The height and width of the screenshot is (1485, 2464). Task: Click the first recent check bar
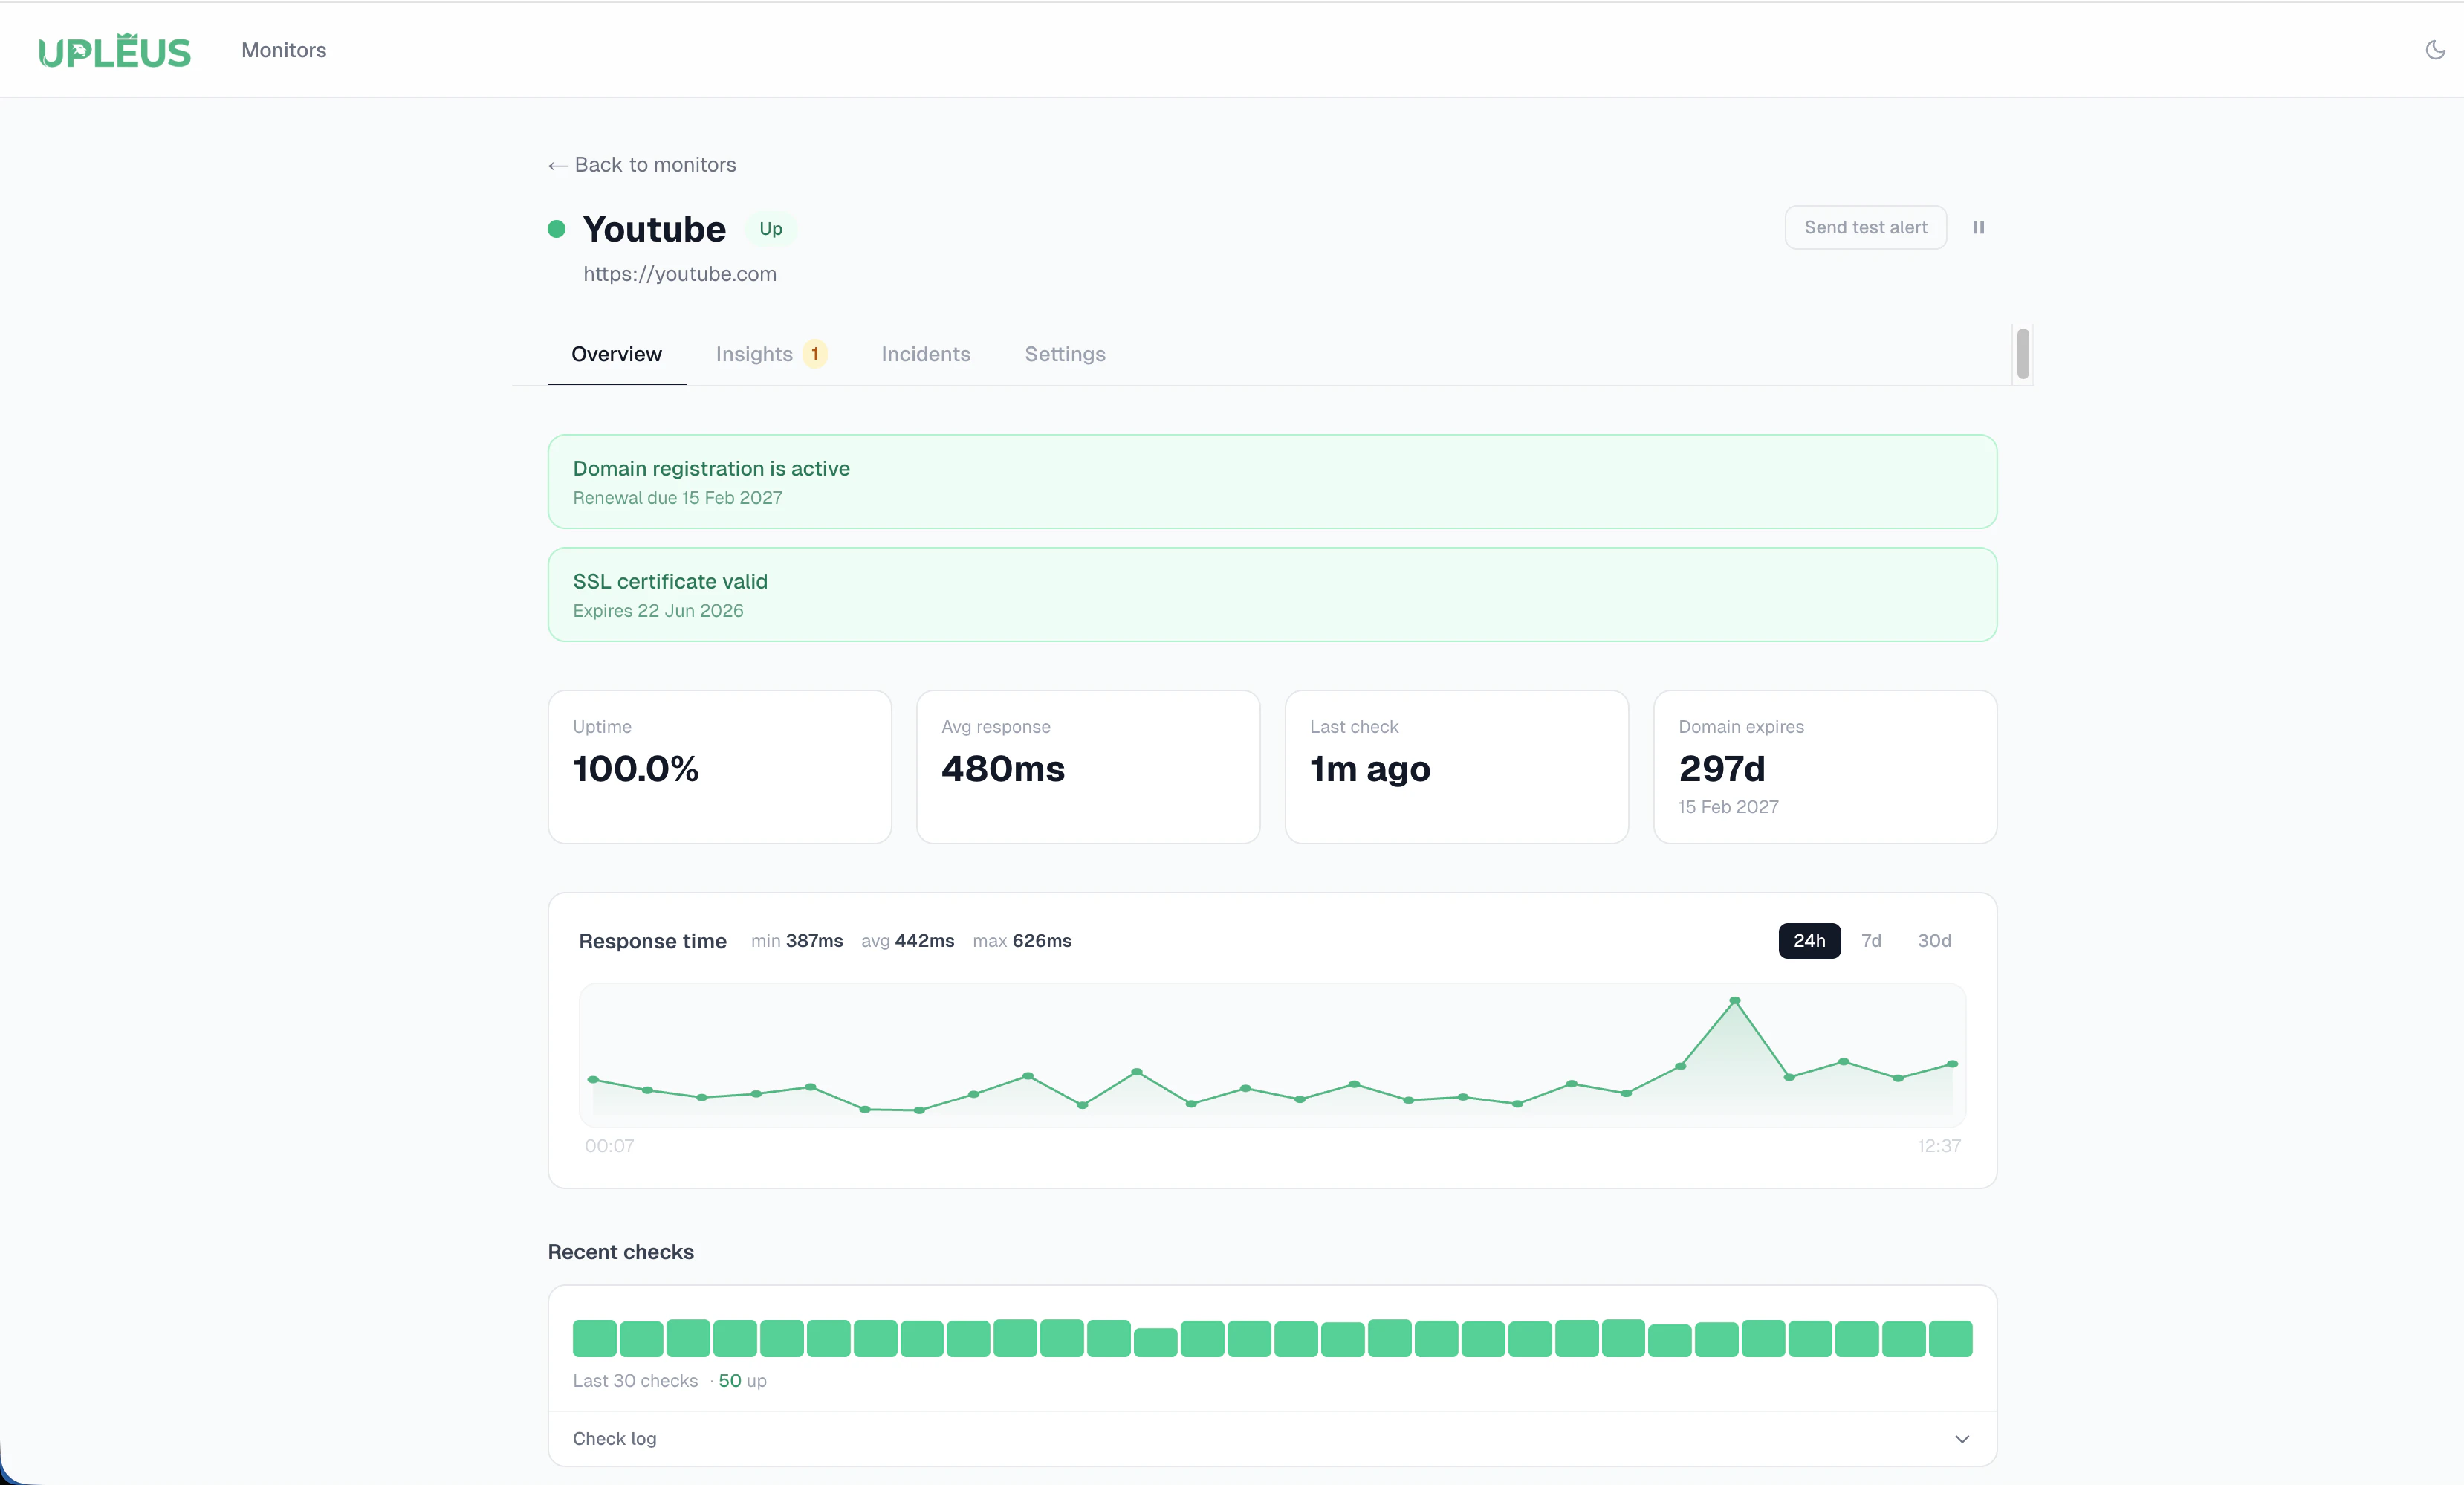pyautogui.click(x=594, y=1338)
